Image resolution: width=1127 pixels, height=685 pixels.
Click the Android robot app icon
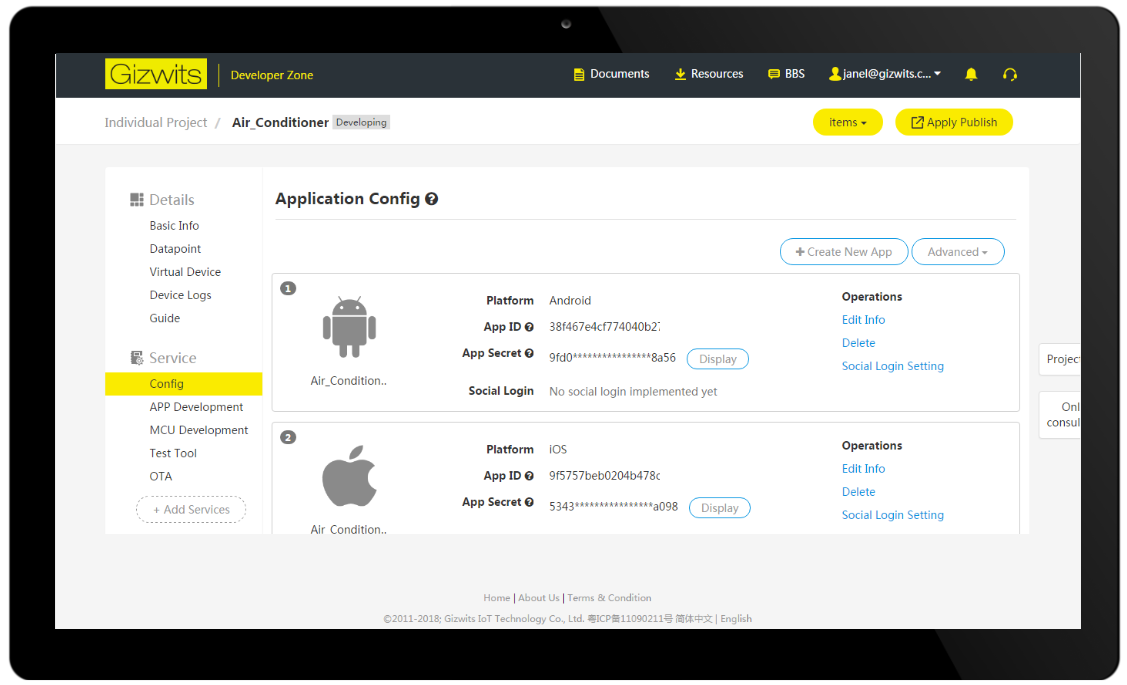349,325
